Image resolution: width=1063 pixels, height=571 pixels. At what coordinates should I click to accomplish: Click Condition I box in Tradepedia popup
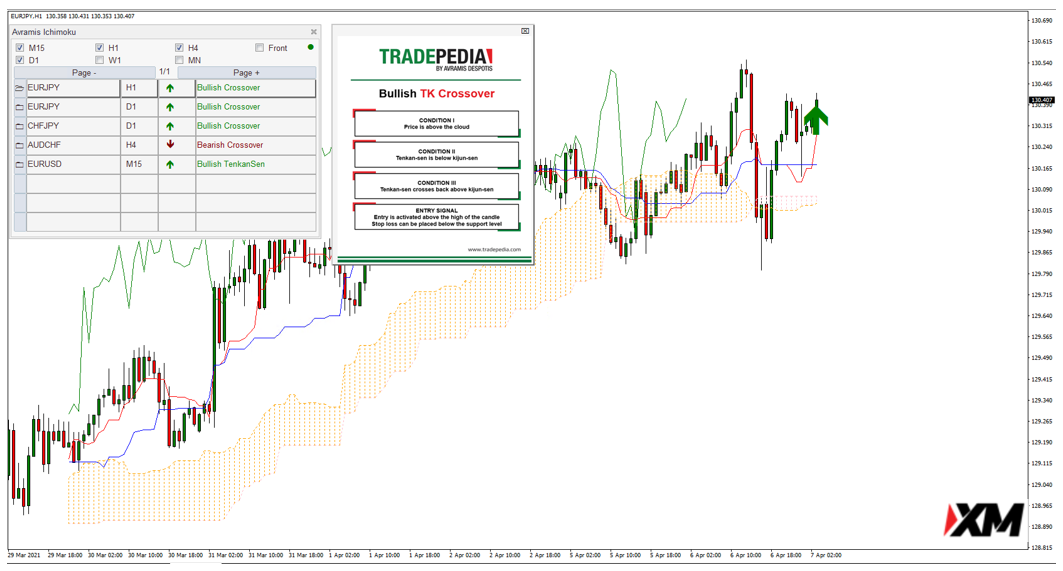pyautogui.click(x=436, y=123)
